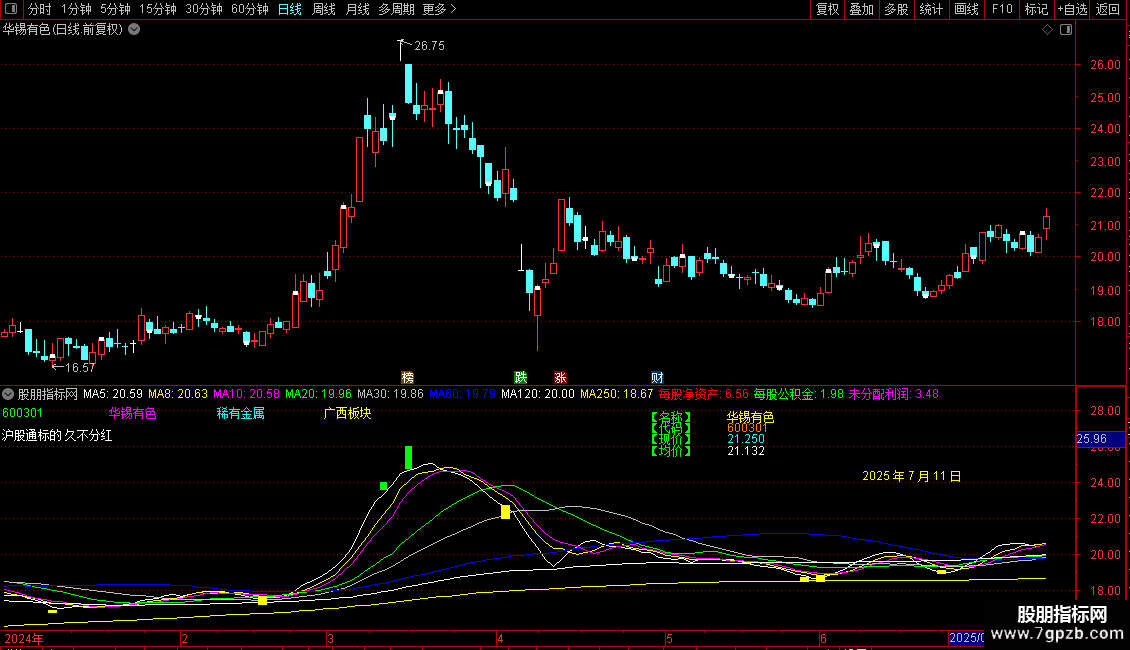Image resolution: width=1130 pixels, height=650 pixels.
Task: Click the large yellow signal block on MA lines
Action: pyautogui.click(x=505, y=512)
